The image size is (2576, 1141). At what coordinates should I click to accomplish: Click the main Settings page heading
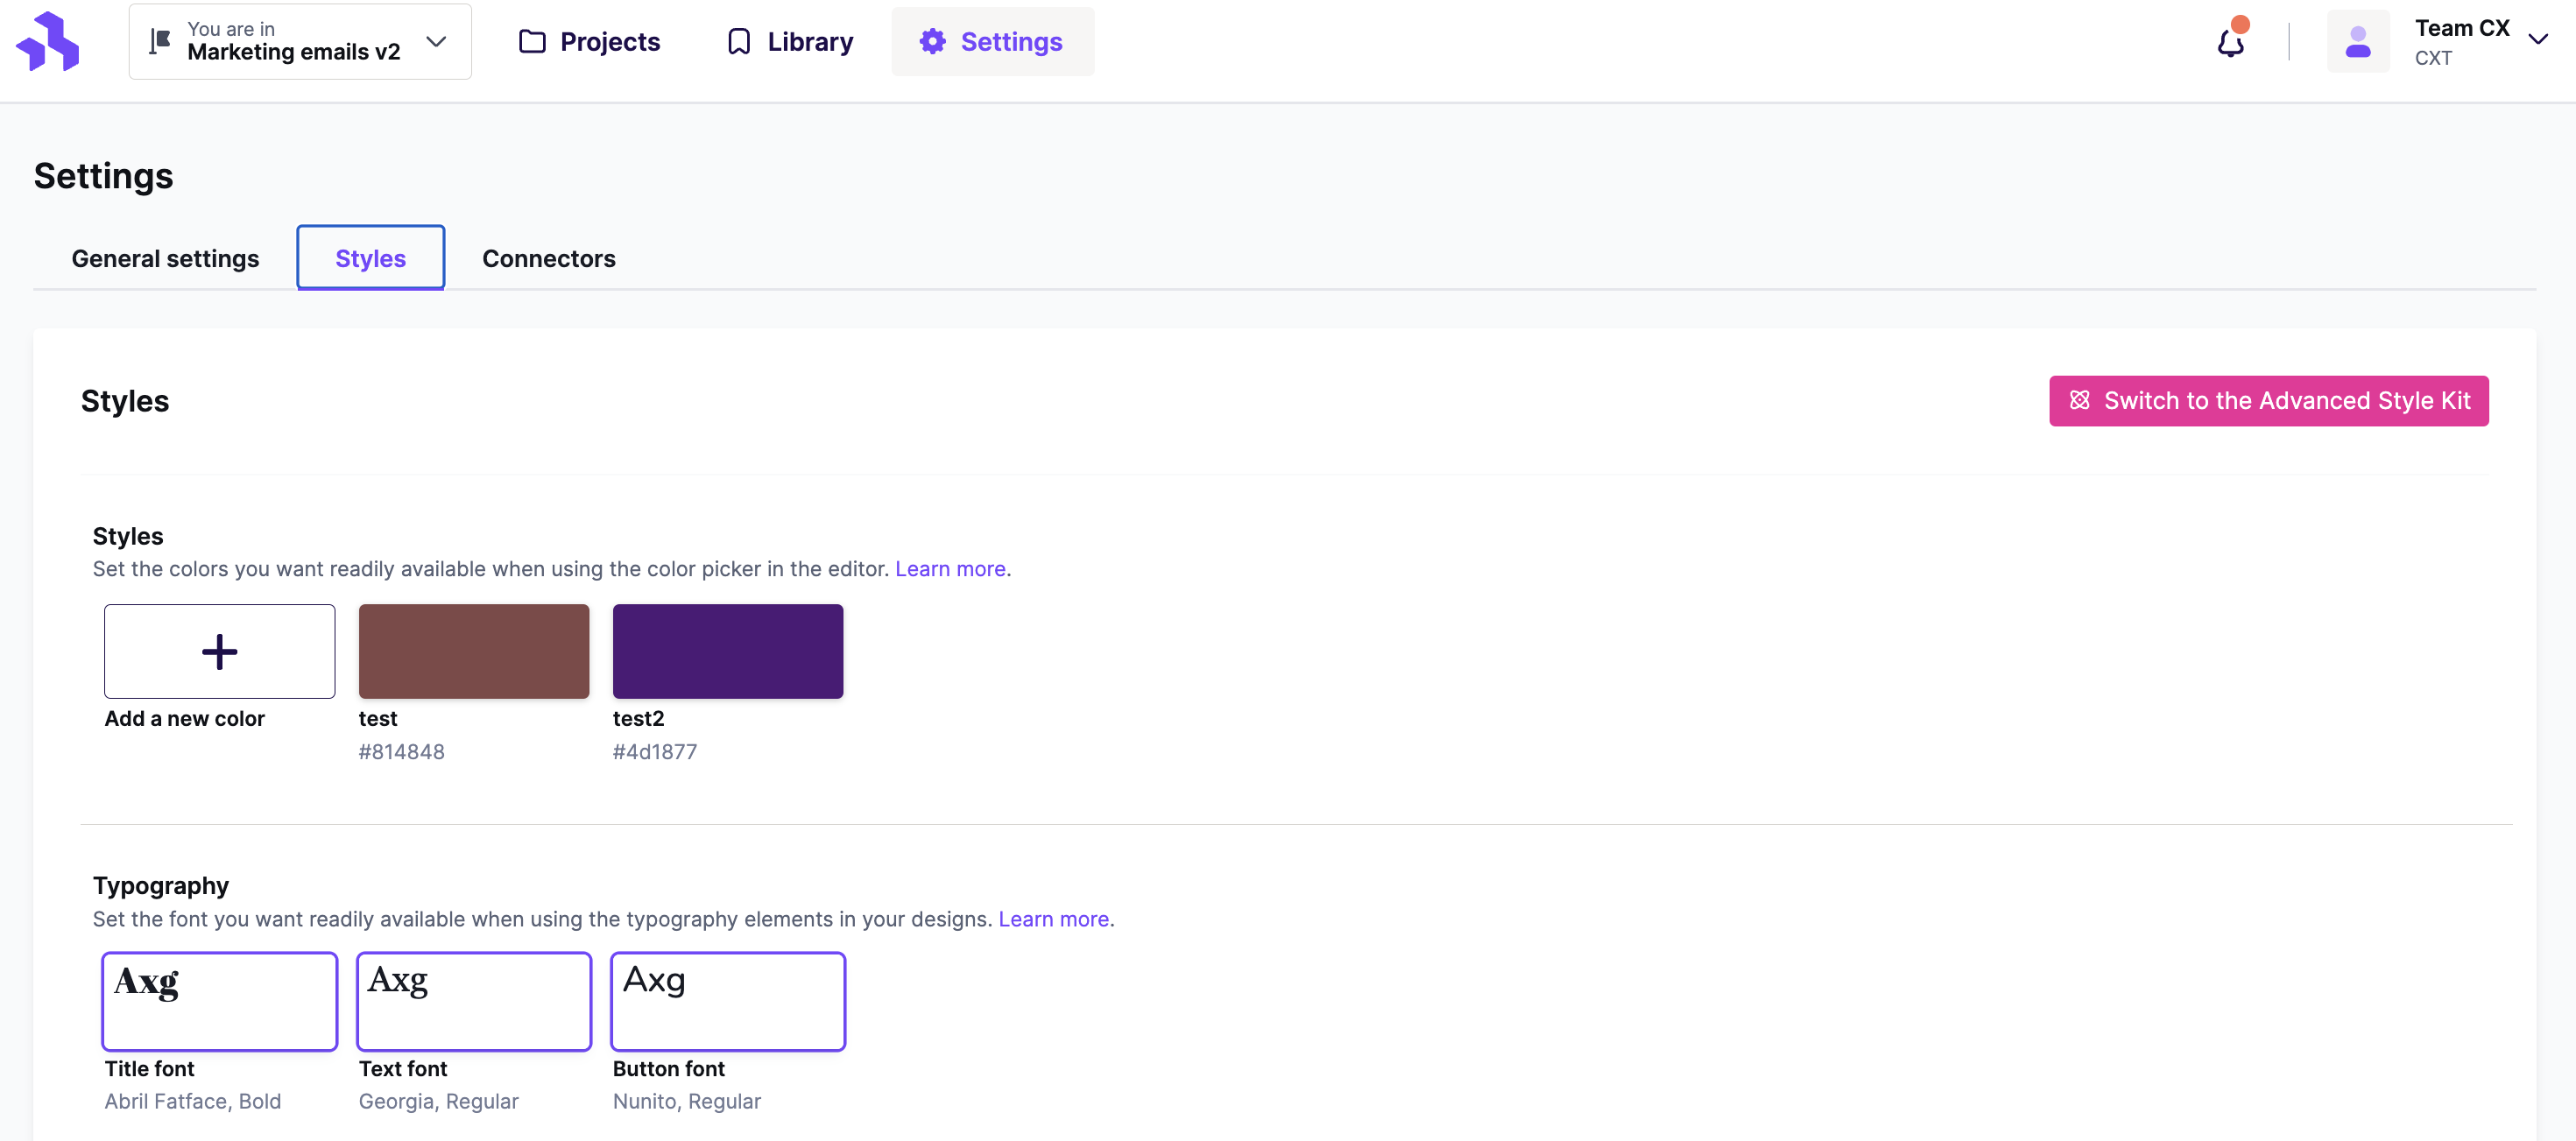click(x=104, y=176)
